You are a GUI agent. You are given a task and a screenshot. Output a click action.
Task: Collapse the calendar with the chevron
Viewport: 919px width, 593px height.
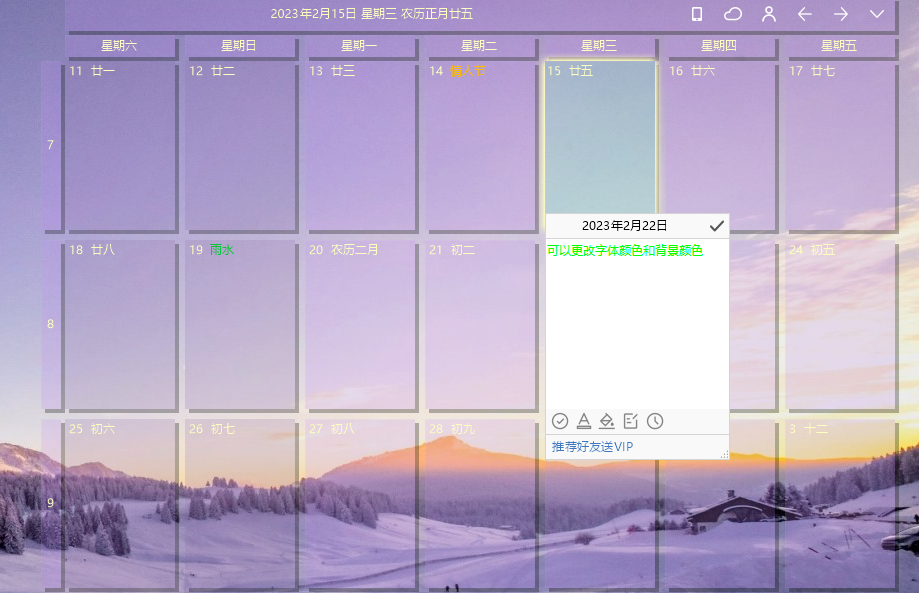tap(877, 14)
